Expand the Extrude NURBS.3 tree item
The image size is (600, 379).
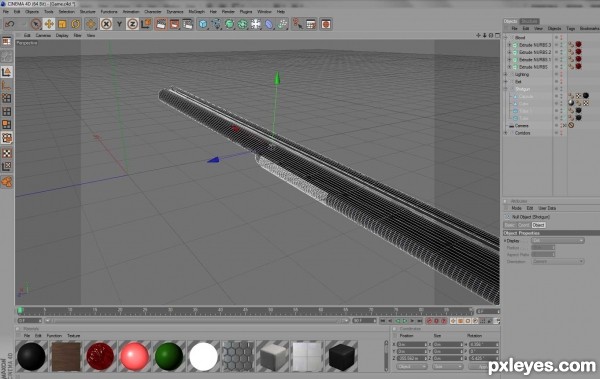pos(509,45)
